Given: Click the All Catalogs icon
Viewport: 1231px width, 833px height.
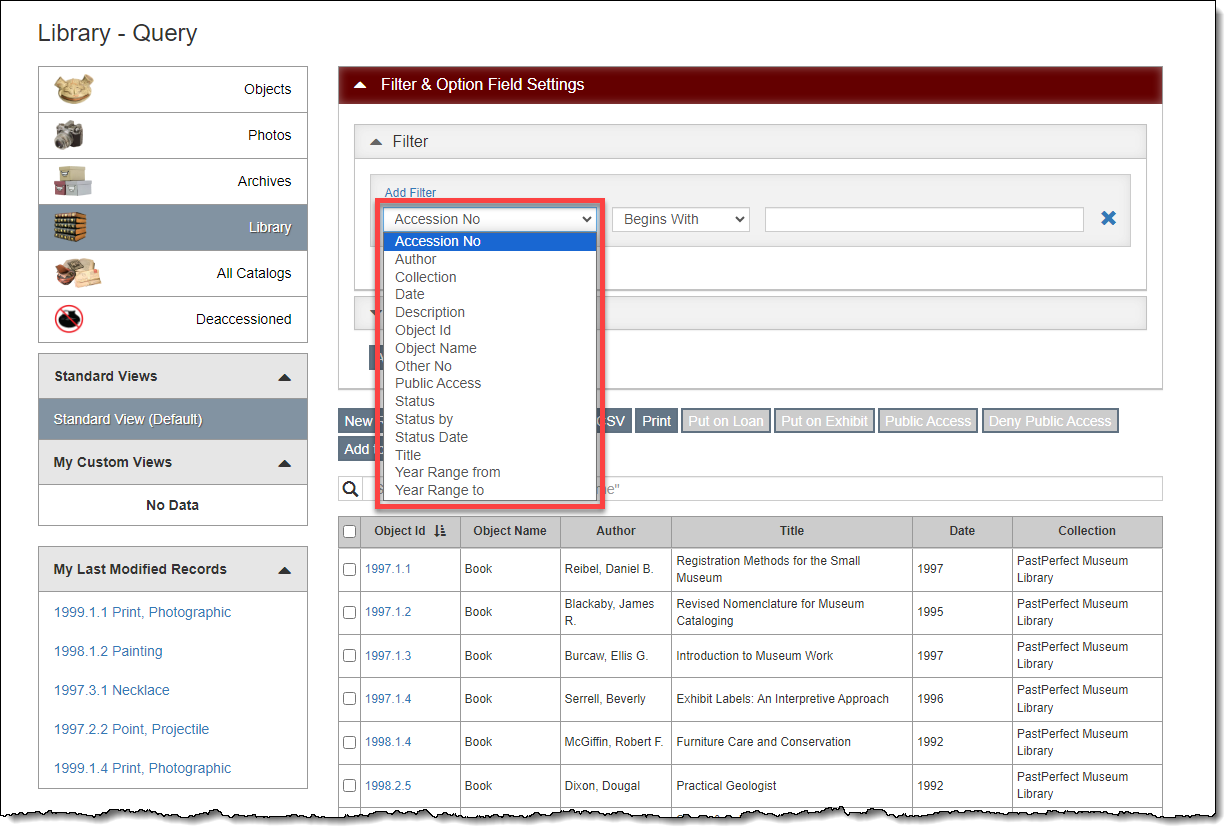Looking at the screenshot, I should point(77,273).
